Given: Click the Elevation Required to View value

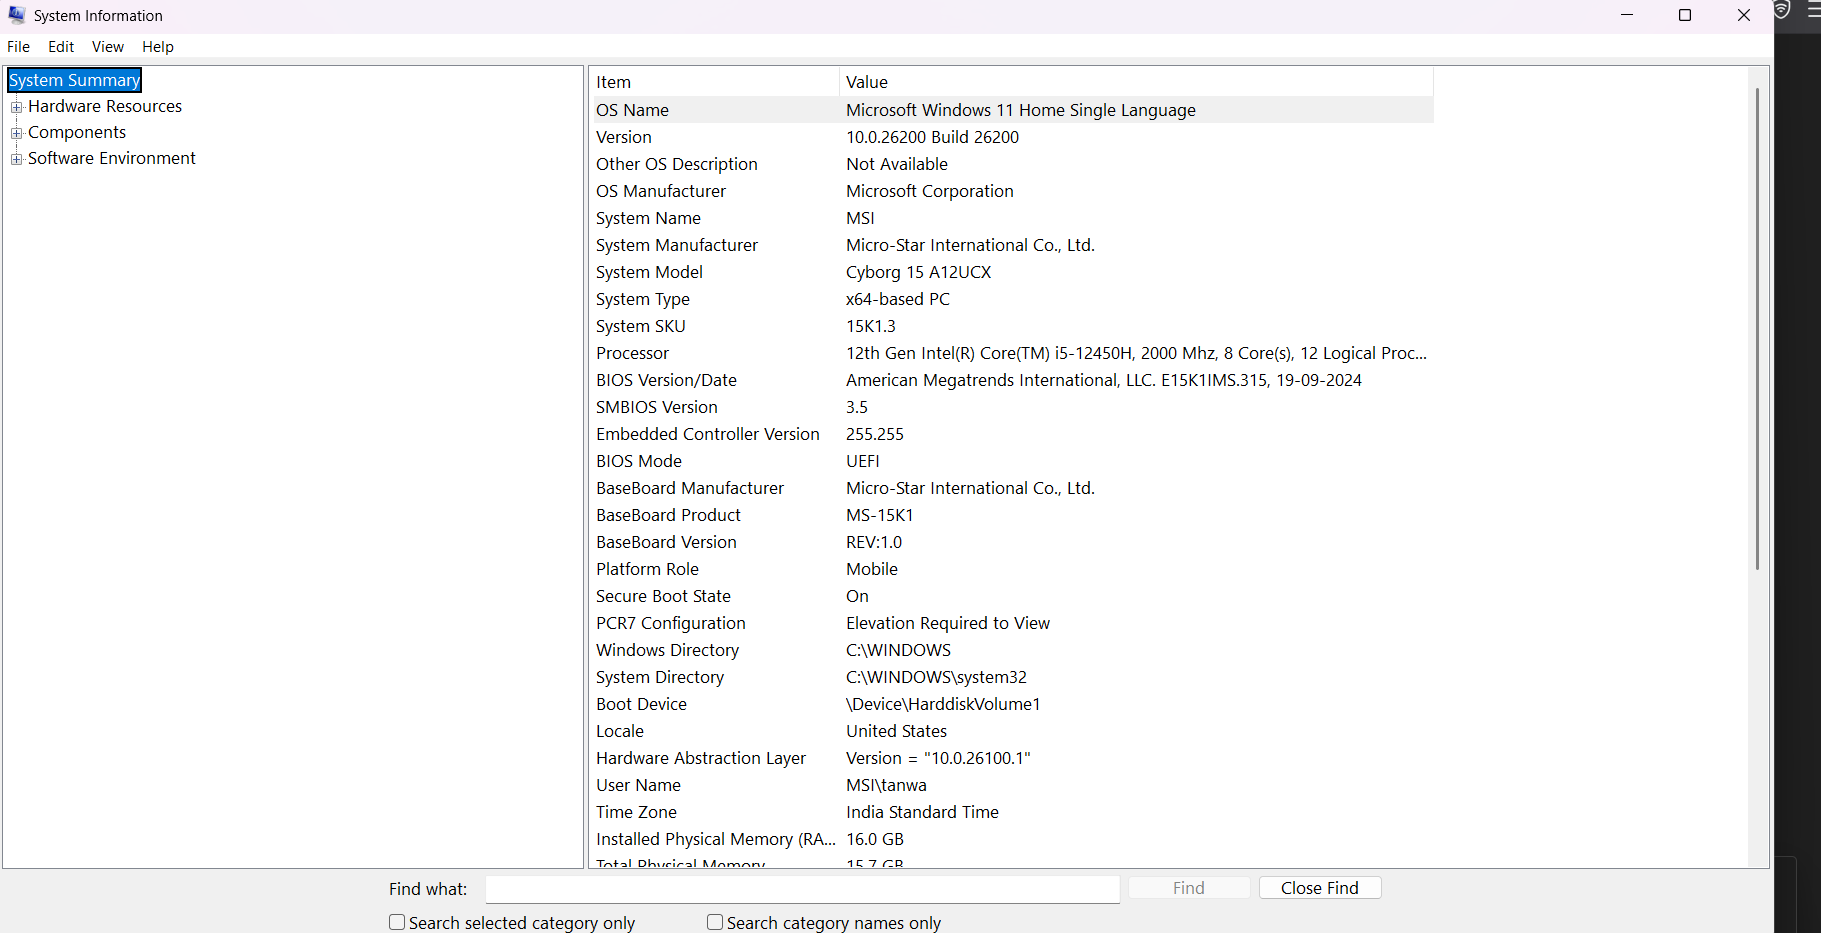Looking at the screenshot, I should point(948,623).
